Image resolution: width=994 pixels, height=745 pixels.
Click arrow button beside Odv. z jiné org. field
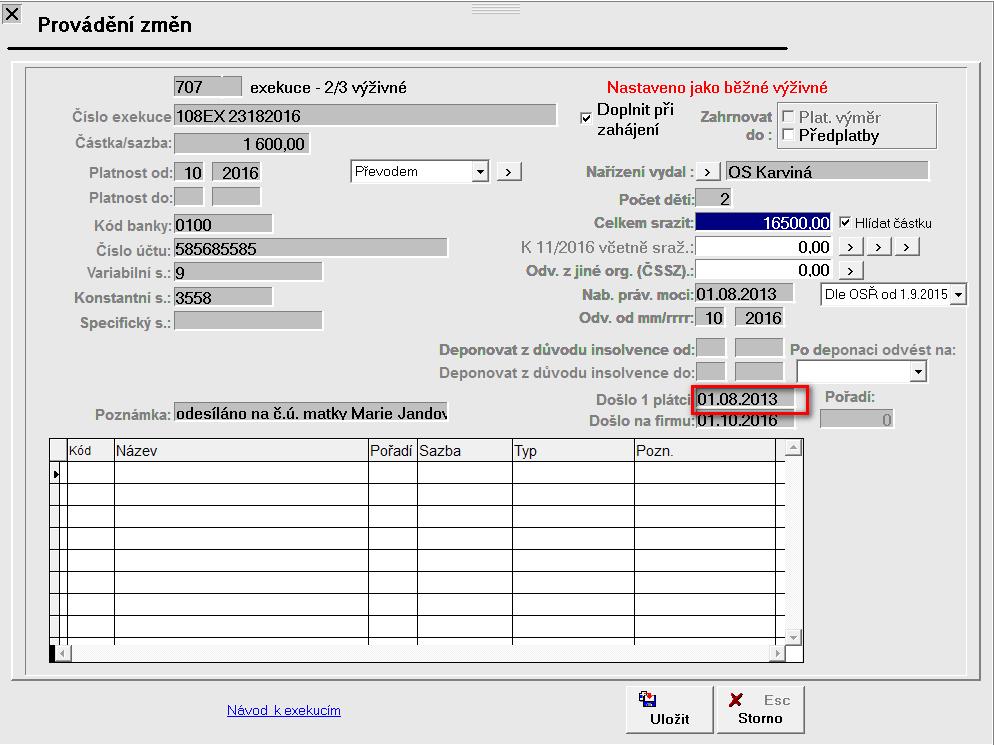pos(851,271)
